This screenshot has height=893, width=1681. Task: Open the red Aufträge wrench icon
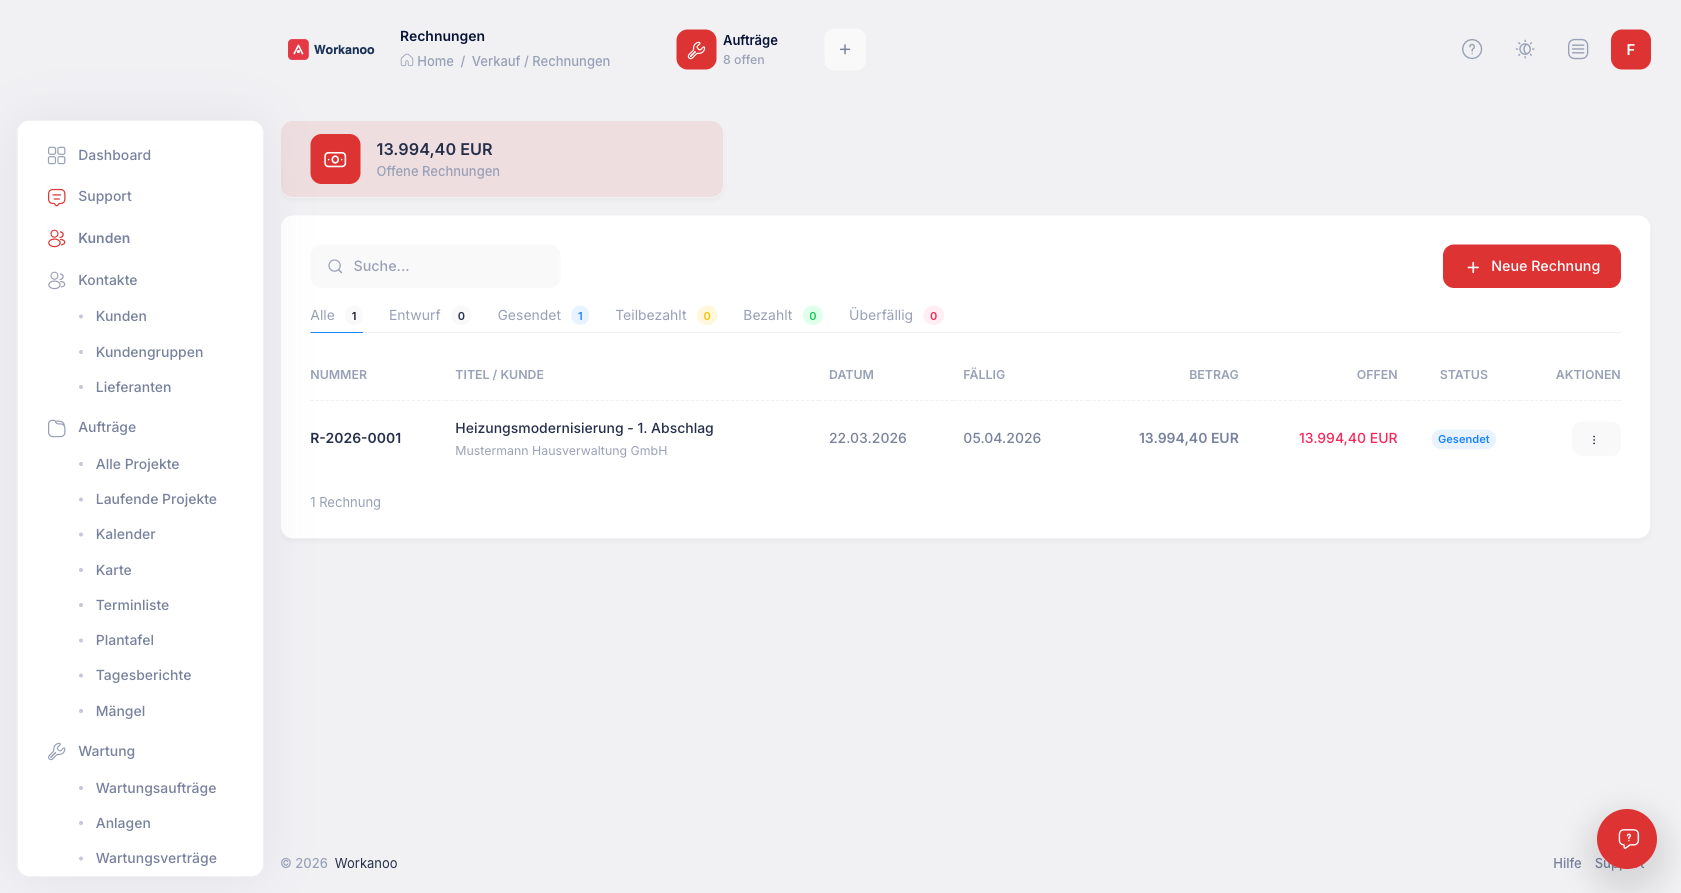[x=696, y=49]
